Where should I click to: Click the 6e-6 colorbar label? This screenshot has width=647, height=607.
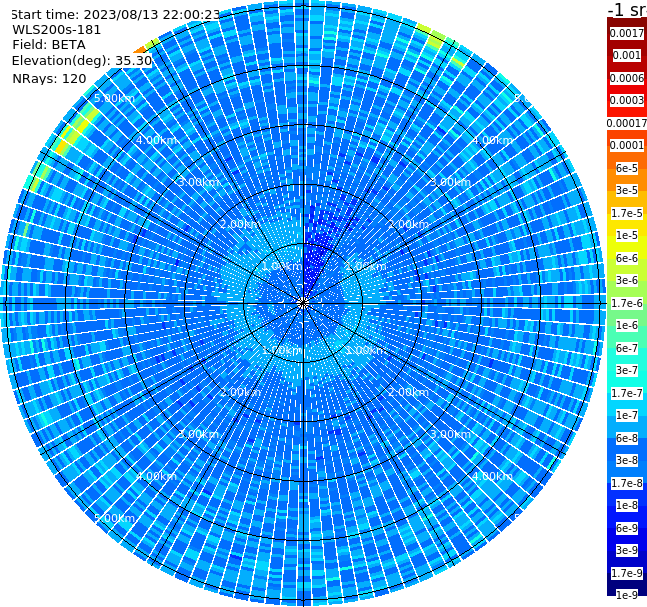[627, 258]
